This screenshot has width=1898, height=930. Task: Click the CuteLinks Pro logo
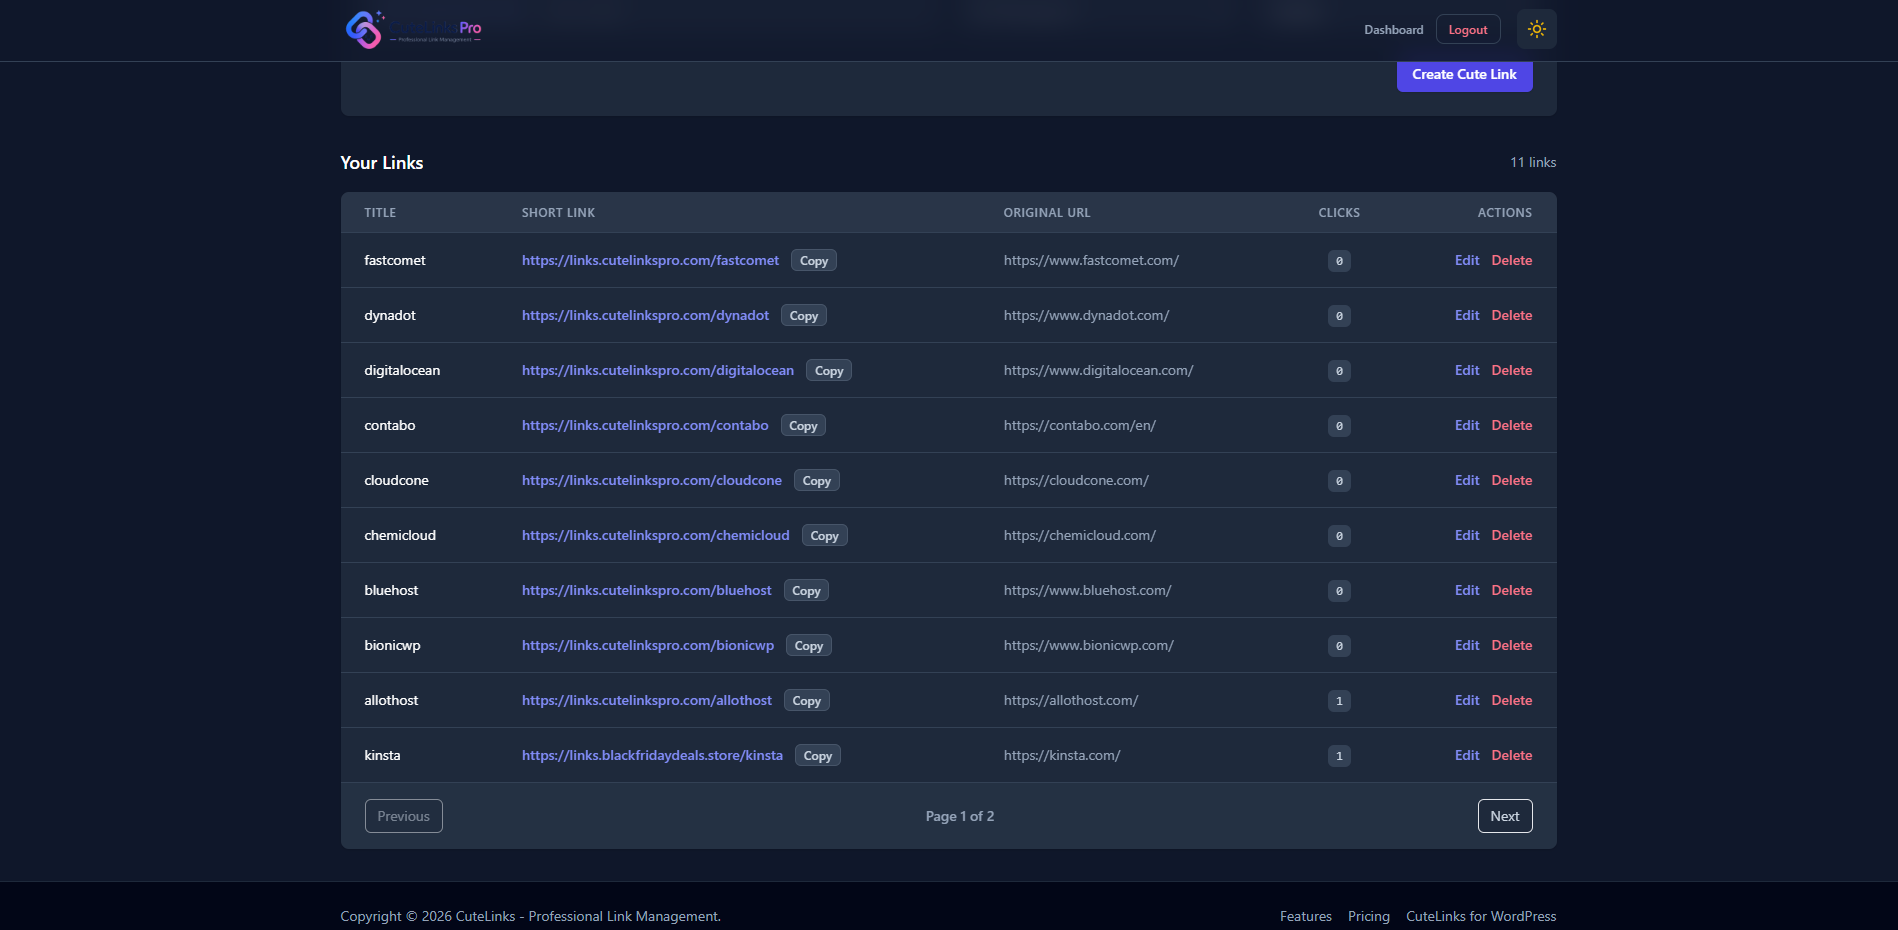[x=413, y=29]
